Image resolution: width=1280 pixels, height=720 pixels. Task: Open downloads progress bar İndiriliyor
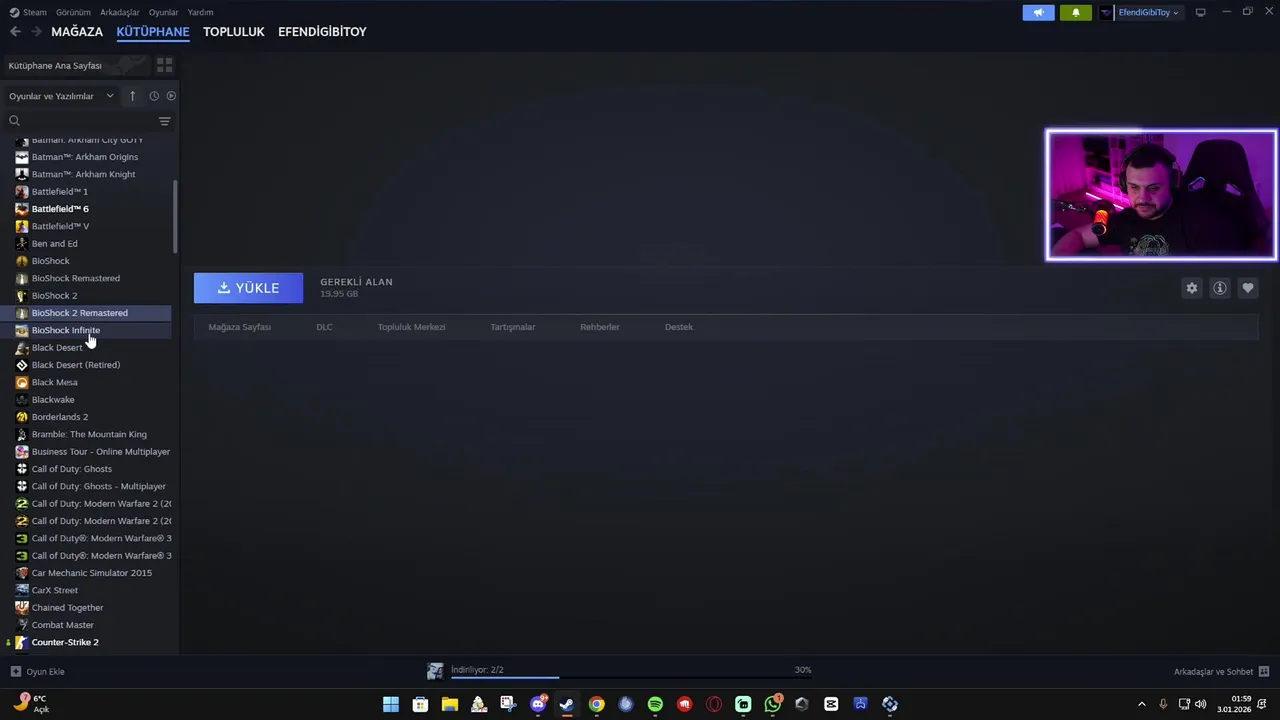619,671
